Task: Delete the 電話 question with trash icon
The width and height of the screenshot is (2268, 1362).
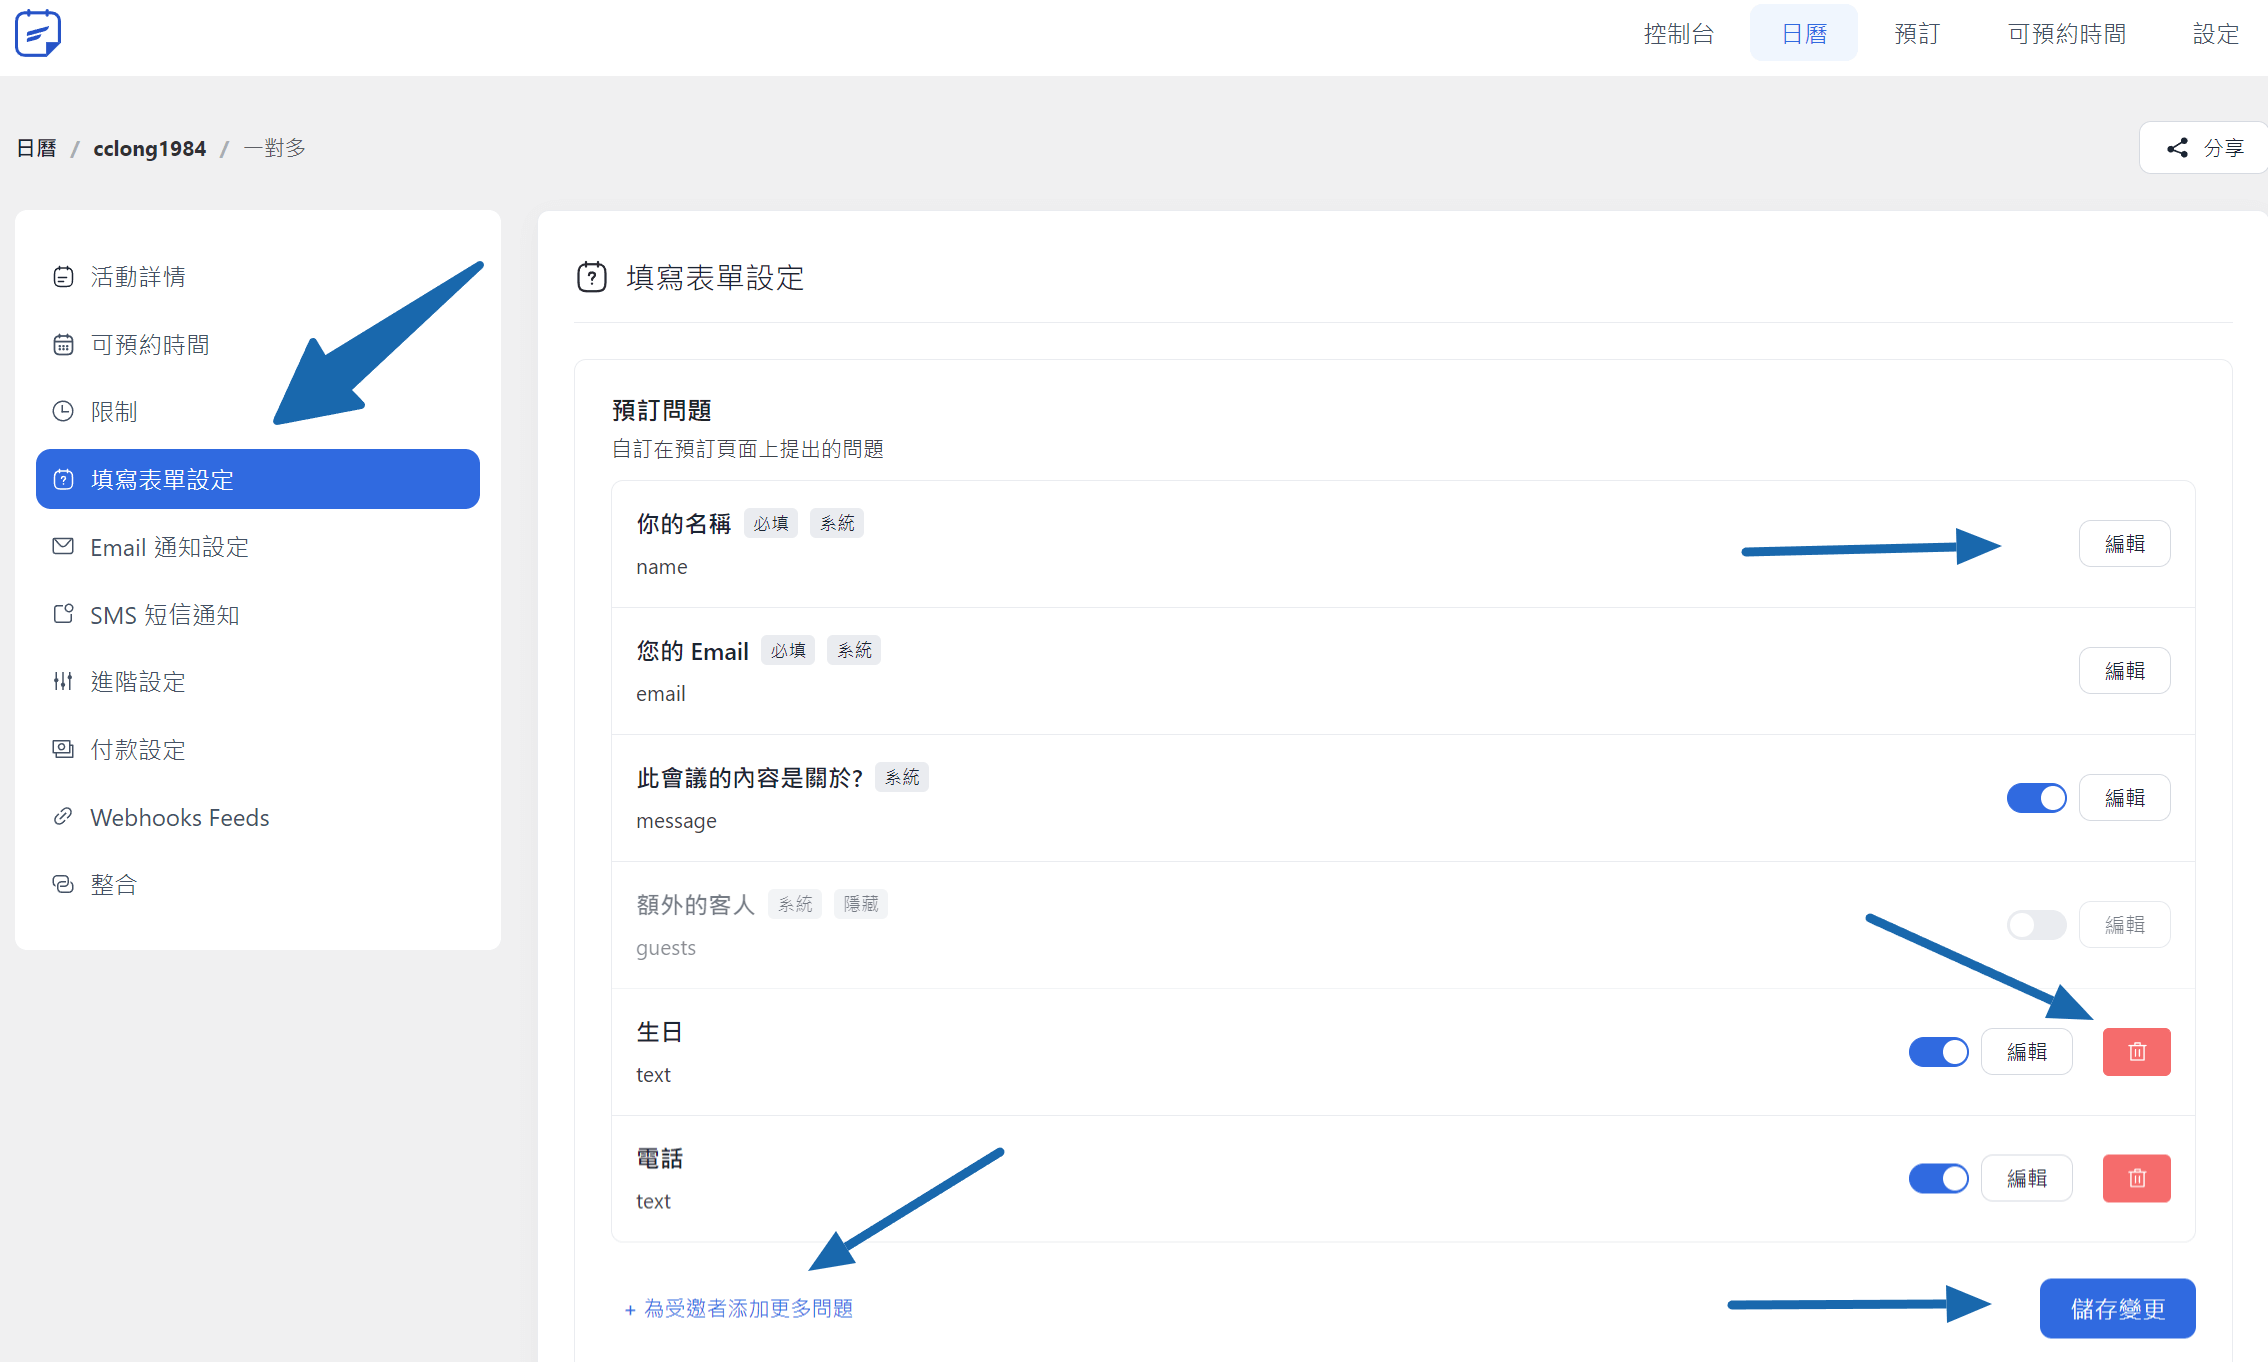Action: (x=2136, y=1178)
